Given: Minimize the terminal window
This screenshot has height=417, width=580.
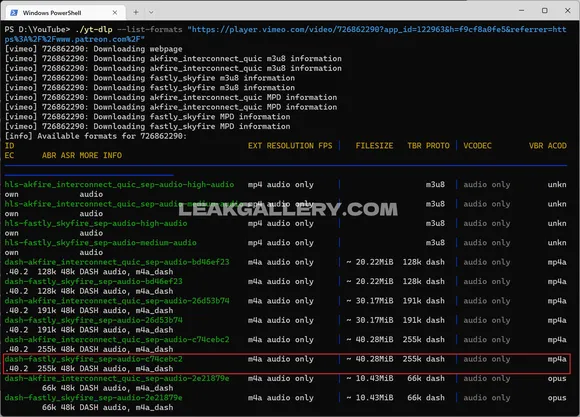Looking at the screenshot, I should 522,10.
